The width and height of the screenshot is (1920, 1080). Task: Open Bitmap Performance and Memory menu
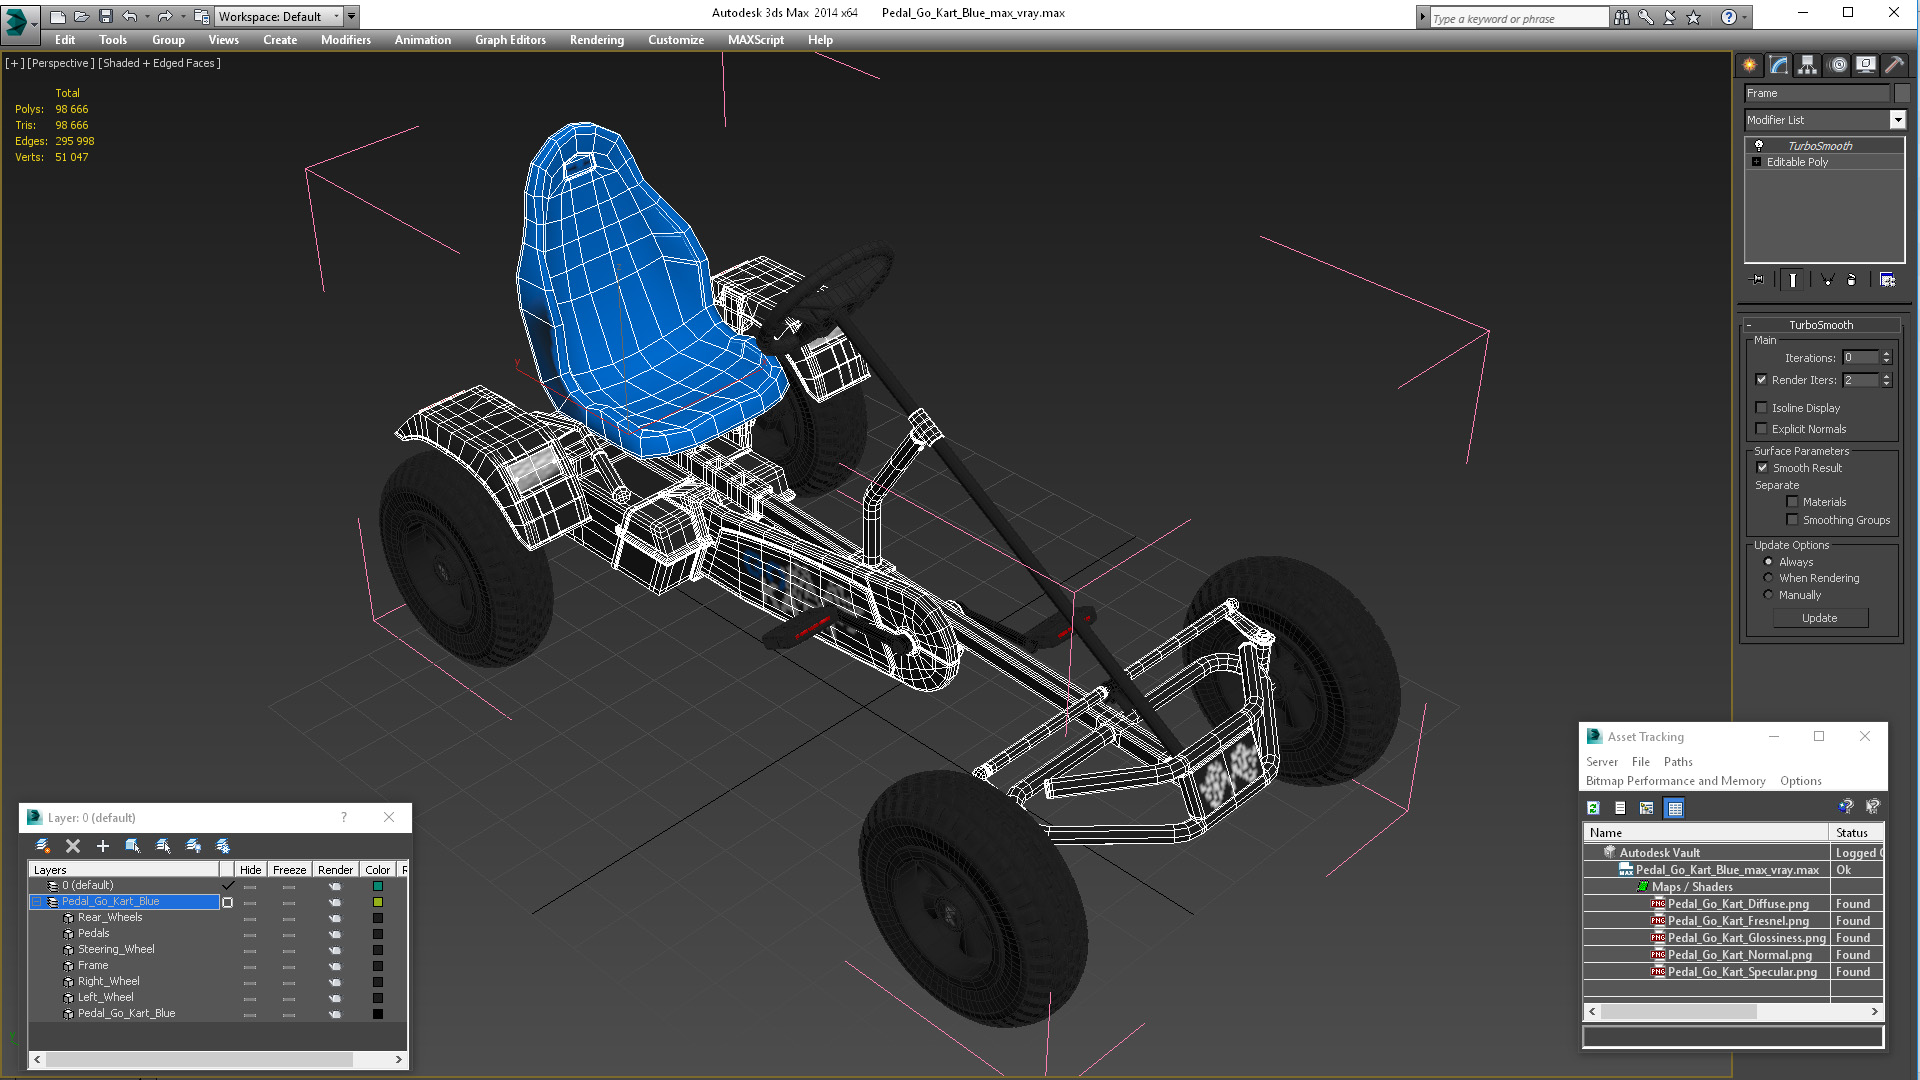(x=1675, y=781)
